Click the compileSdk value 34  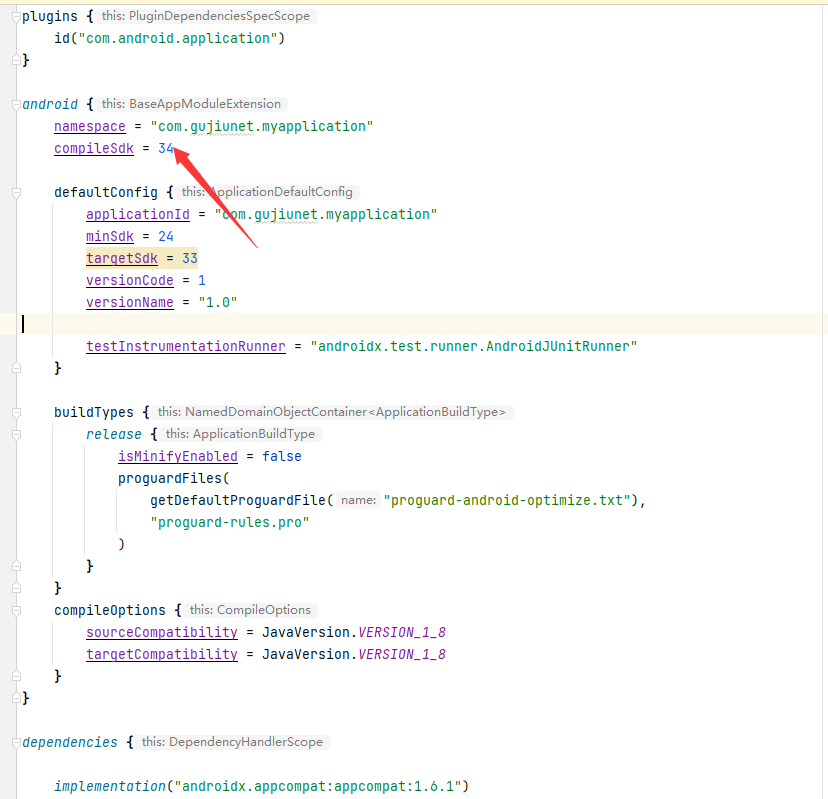tap(166, 149)
